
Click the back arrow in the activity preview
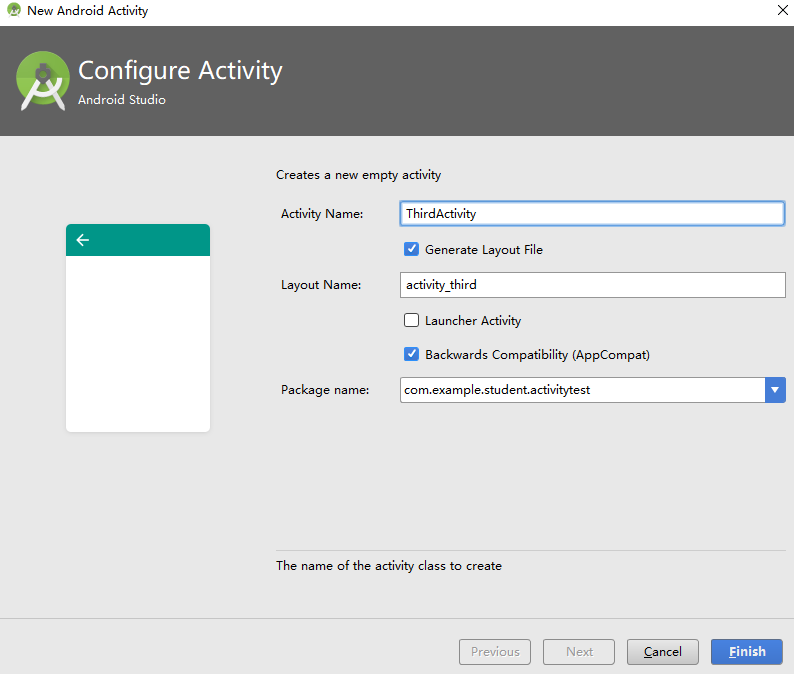[x=83, y=240]
